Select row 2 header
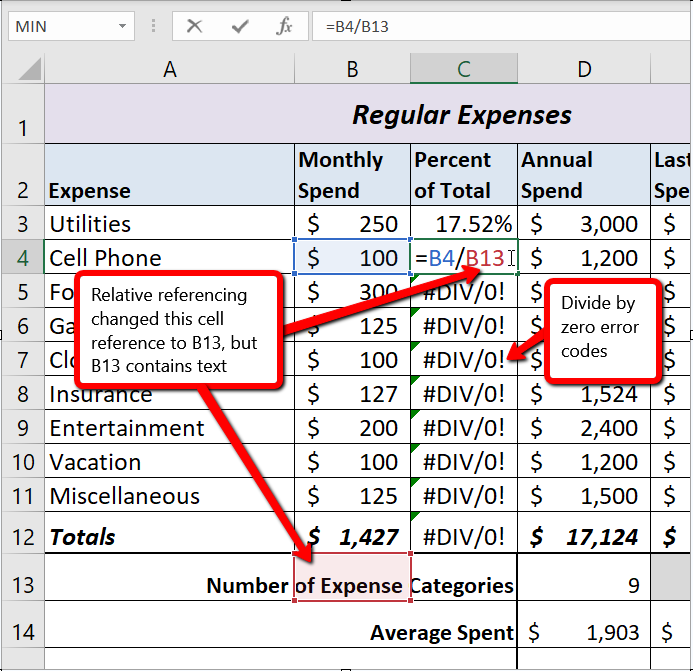The height and width of the screenshot is (671, 693). 23,175
